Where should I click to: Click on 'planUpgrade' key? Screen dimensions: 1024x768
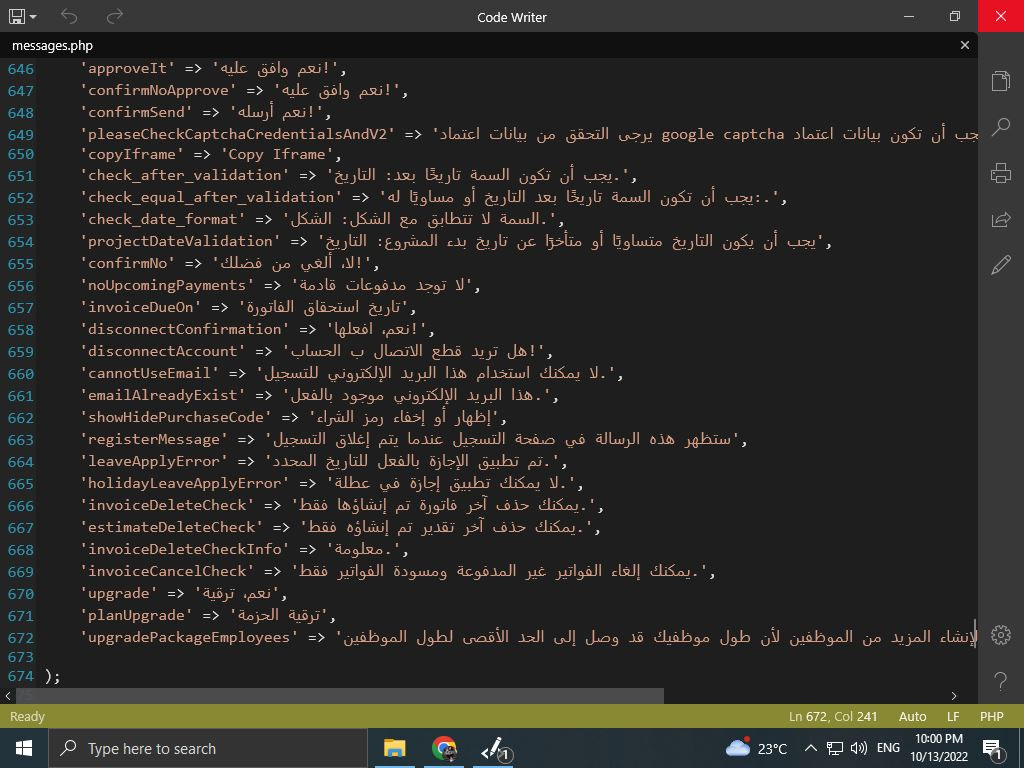[136, 615]
